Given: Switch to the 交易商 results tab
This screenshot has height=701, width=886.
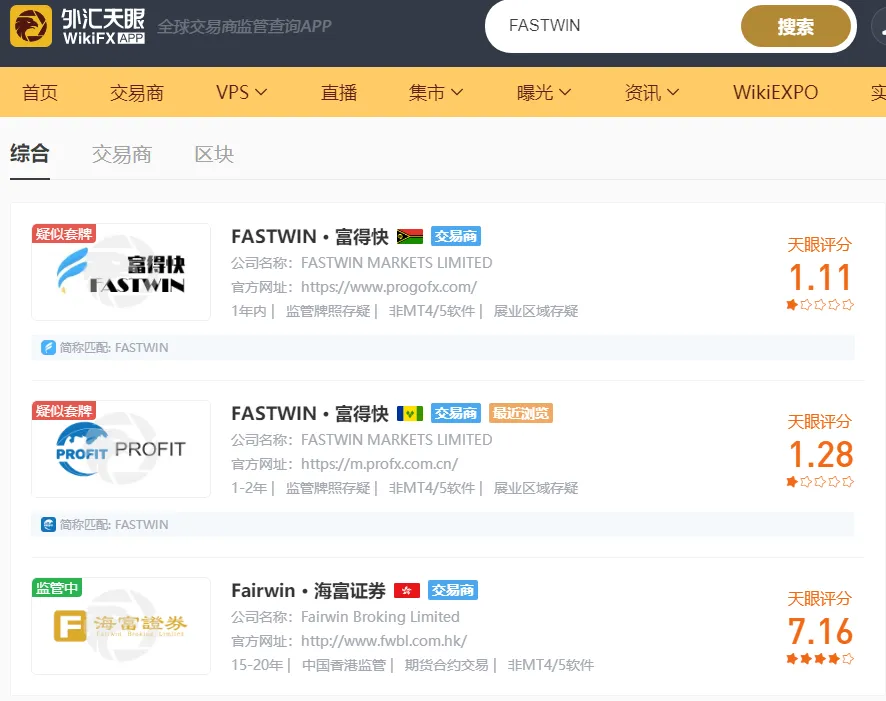Looking at the screenshot, I should pyautogui.click(x=121, y=154).
